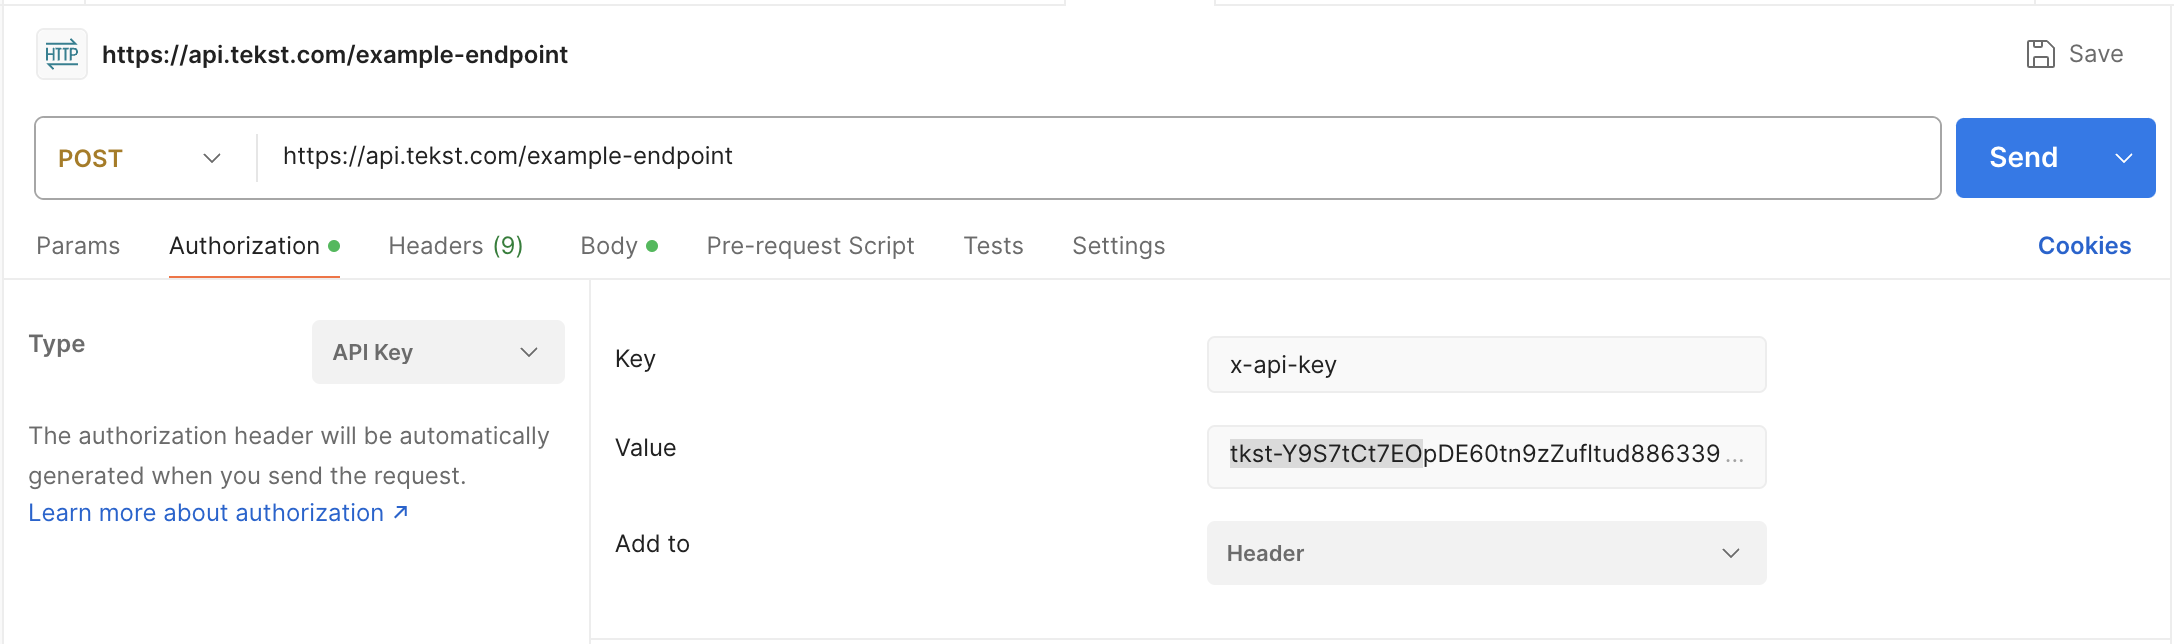Focus the Key field with x-api-key
Viewport: 2174px width, 644px height.
(1486, 365)
